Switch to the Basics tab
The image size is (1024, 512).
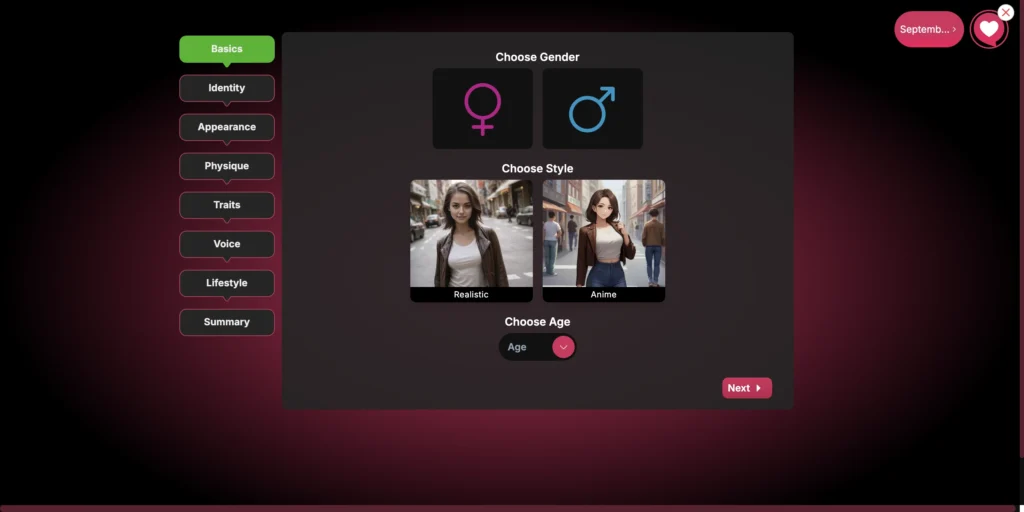coord(227,49)
